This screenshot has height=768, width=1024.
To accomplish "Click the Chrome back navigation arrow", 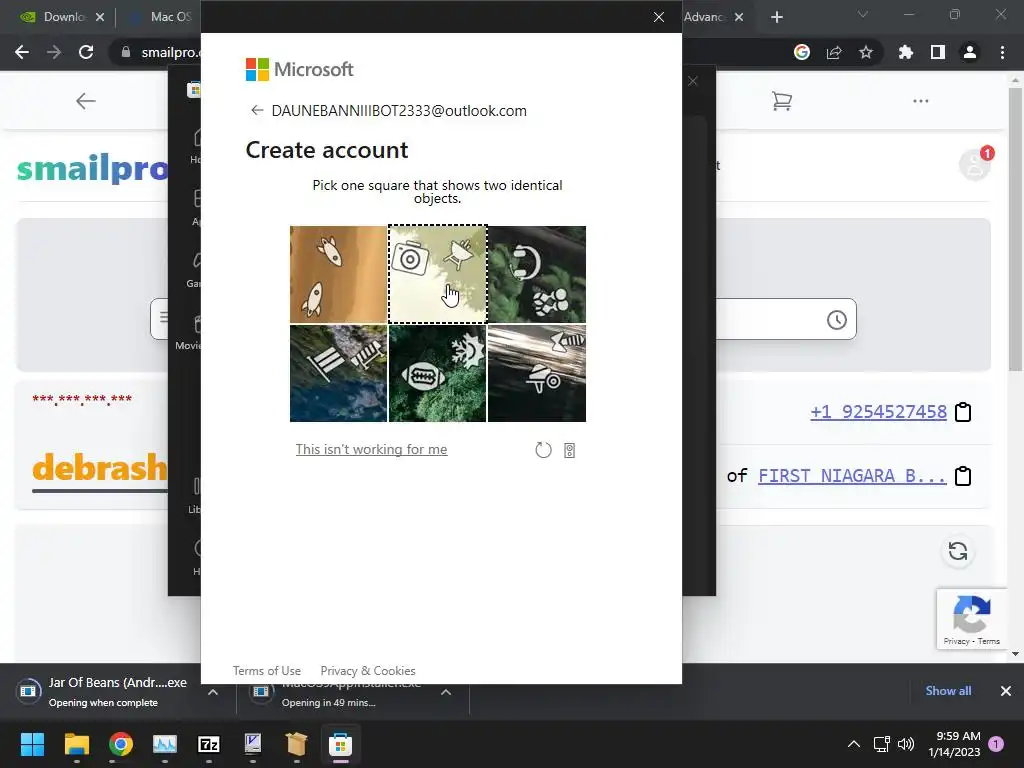I will point(22,52).
